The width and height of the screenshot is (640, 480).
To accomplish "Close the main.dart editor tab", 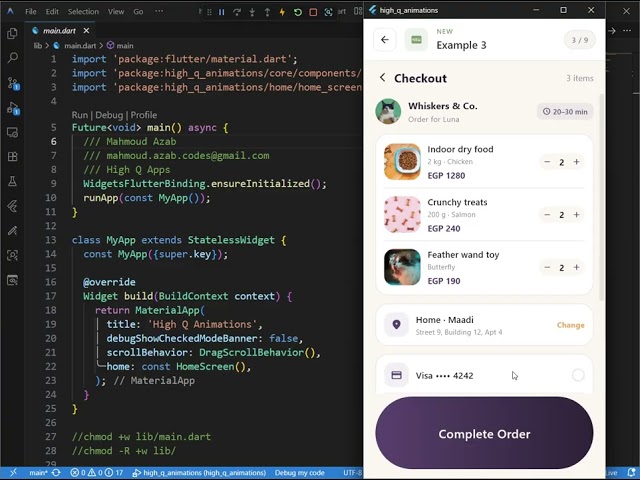I will (86, 31).
